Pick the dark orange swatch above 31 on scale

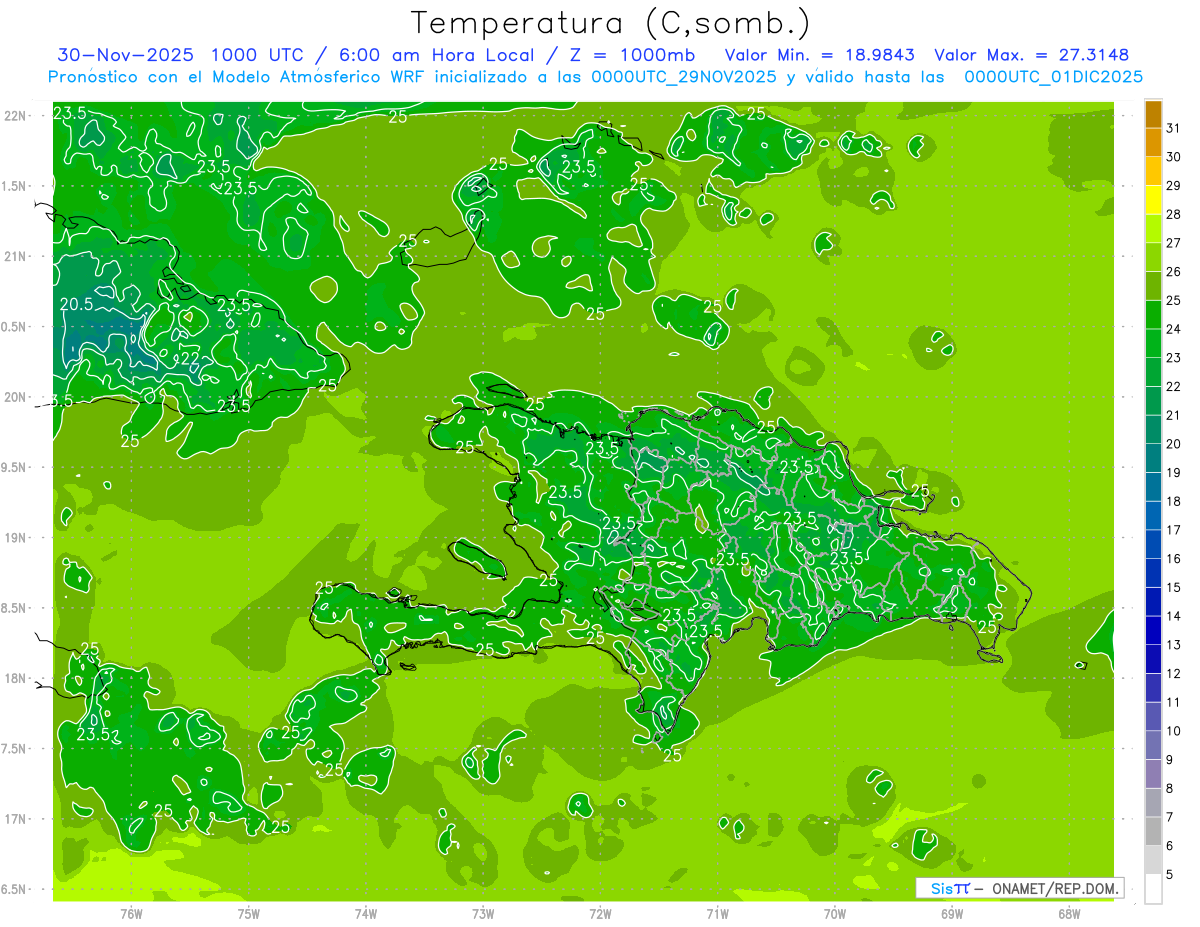point(1153,114)
